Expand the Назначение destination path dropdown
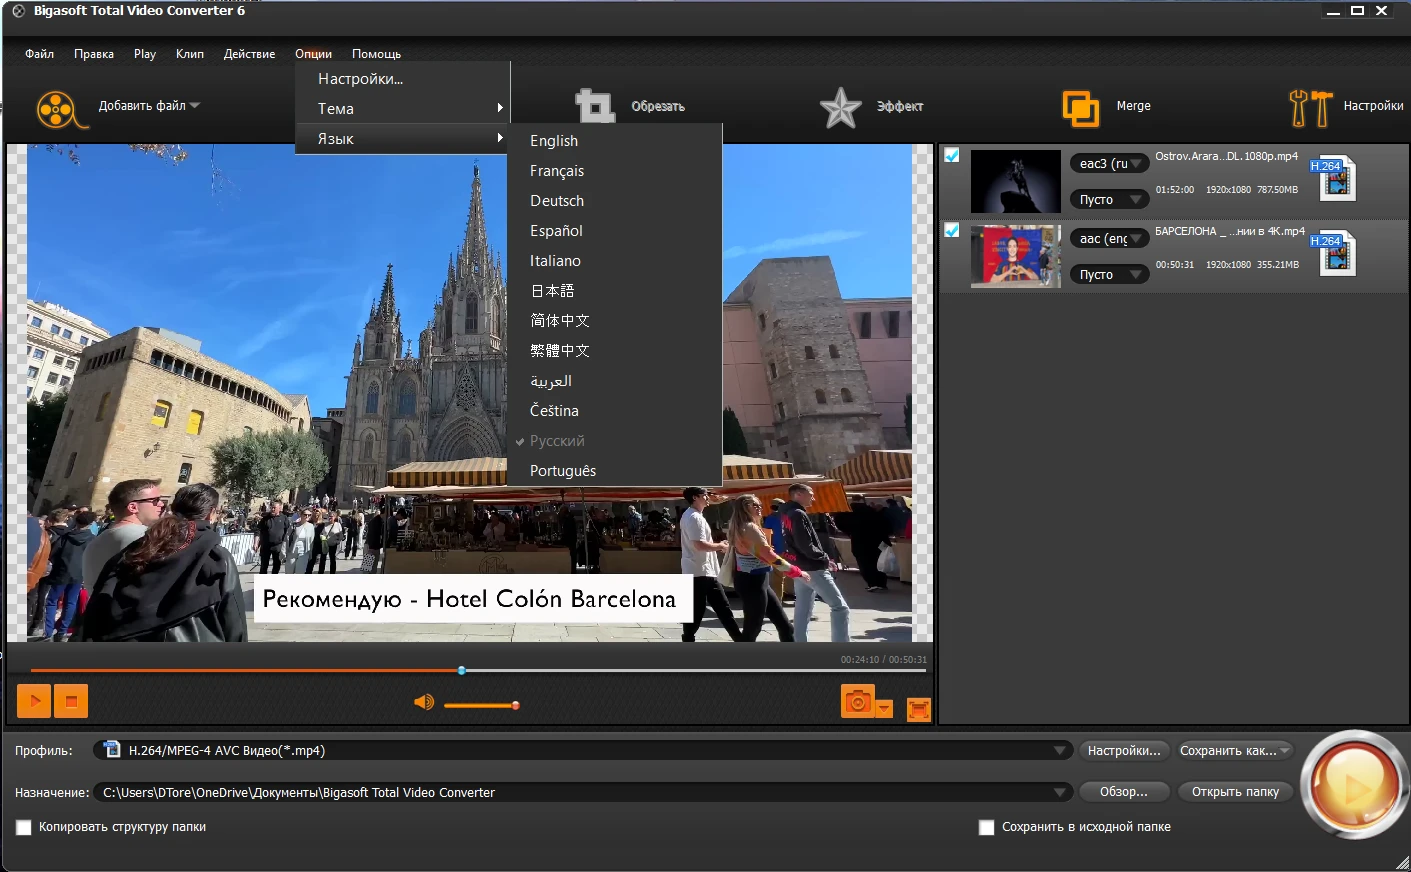Image resolution: width=1411 pixels, height=872 pixels. click(x=1059, y=793)
